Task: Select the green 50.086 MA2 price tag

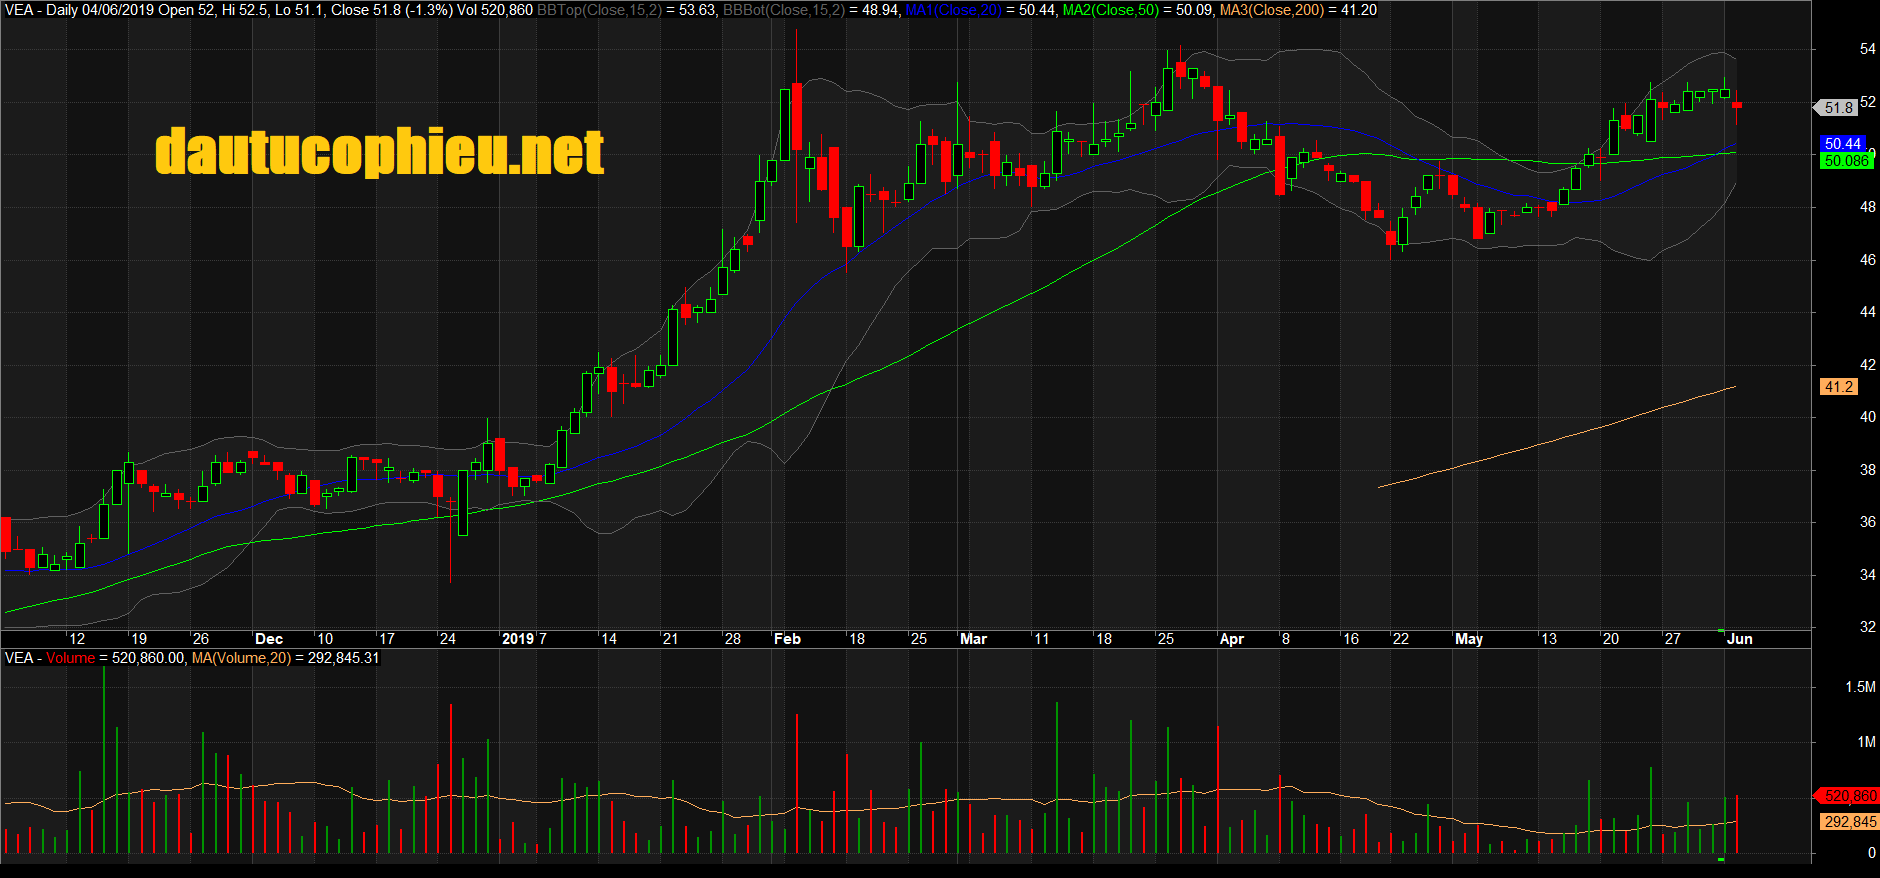Action: coord(1845,161)
